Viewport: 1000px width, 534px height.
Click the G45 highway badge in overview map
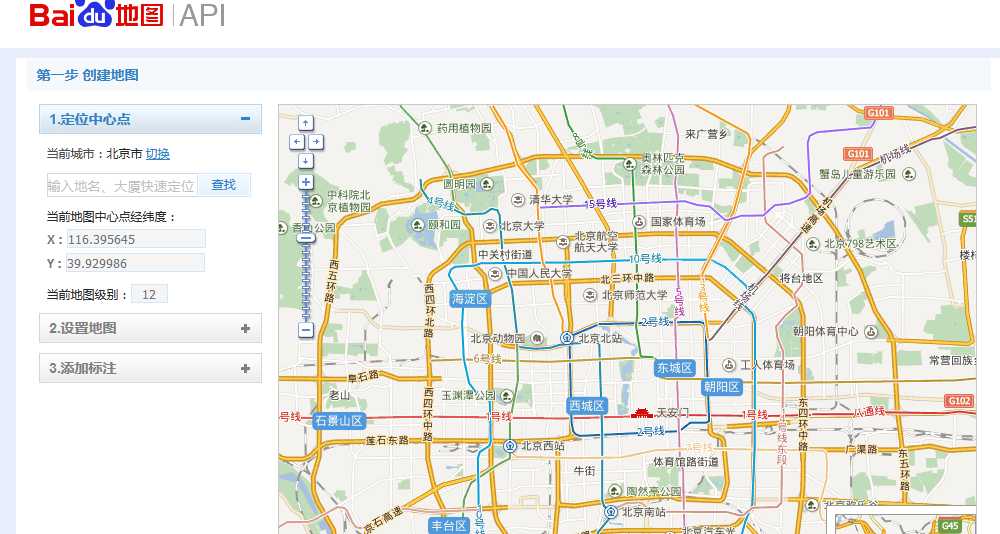point(950,526)
